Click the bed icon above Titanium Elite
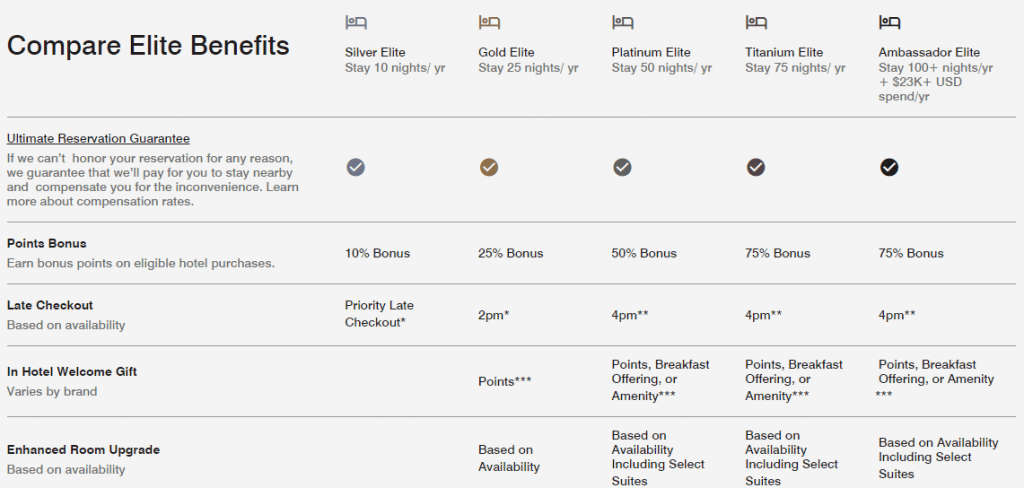 coord(756,21)
